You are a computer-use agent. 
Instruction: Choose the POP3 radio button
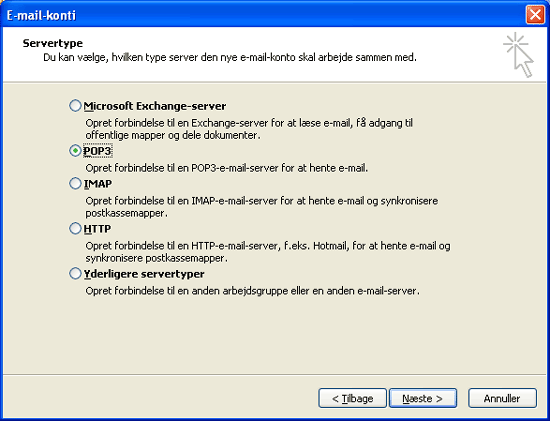pyautogui.click(x=75, y=151)
